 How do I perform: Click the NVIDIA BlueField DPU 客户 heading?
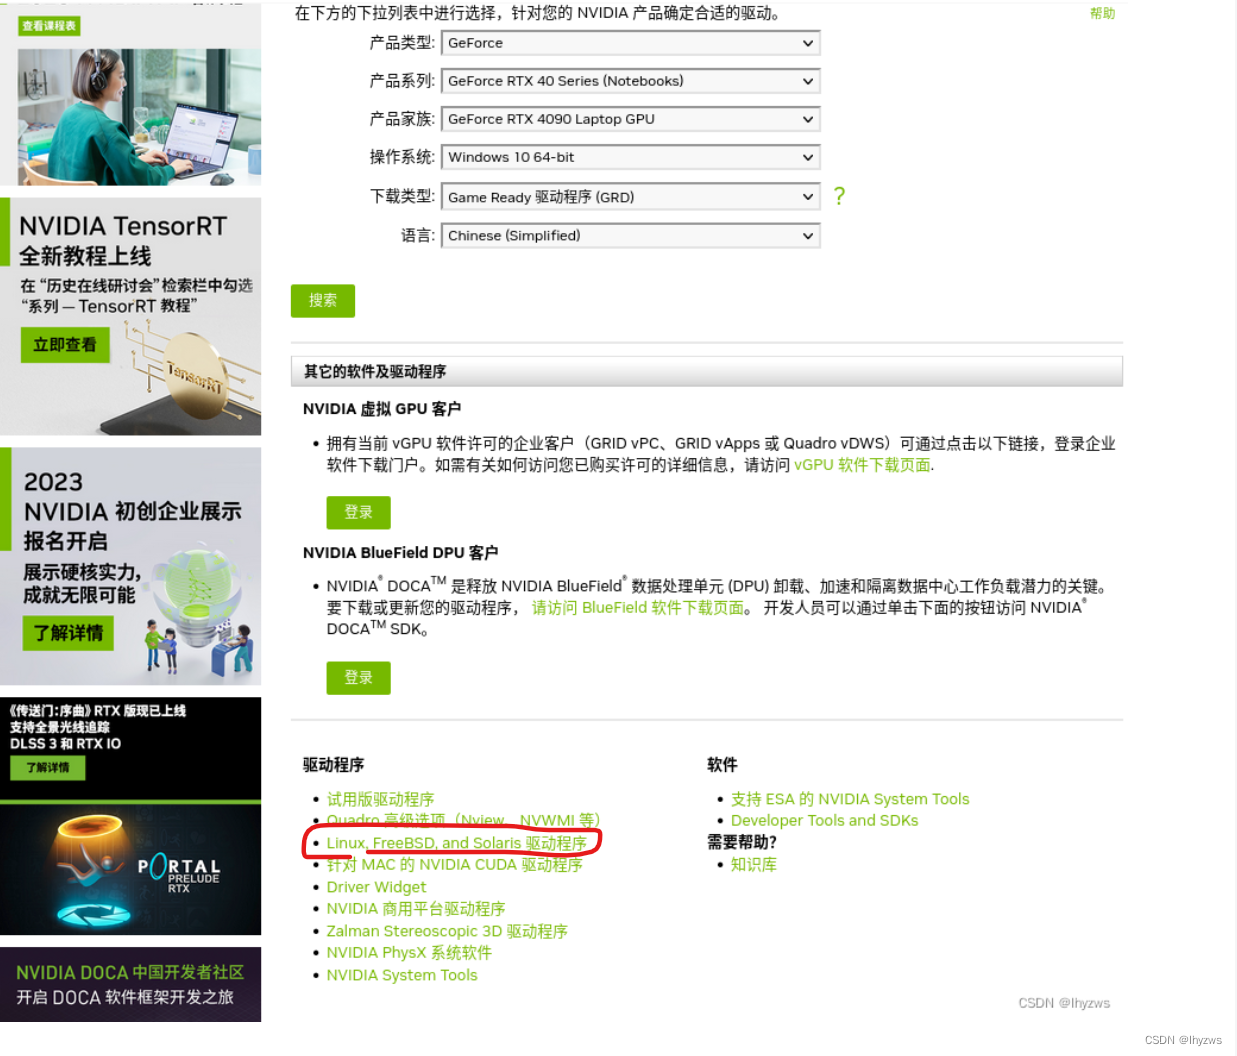(x=400, y=553)
